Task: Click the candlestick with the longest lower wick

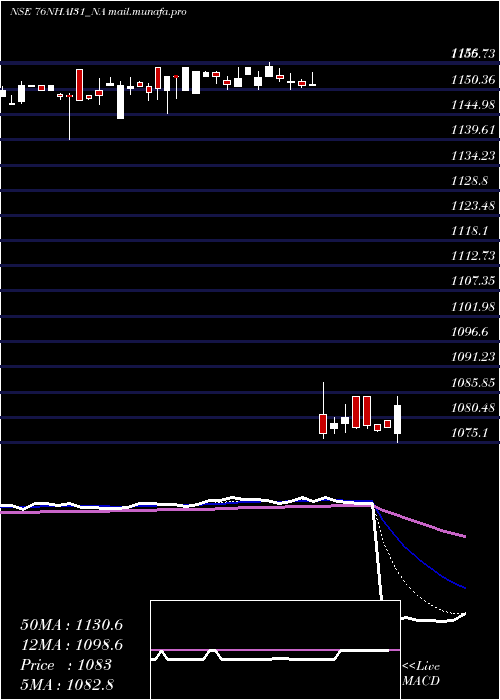Action: [x=69, y=116]
